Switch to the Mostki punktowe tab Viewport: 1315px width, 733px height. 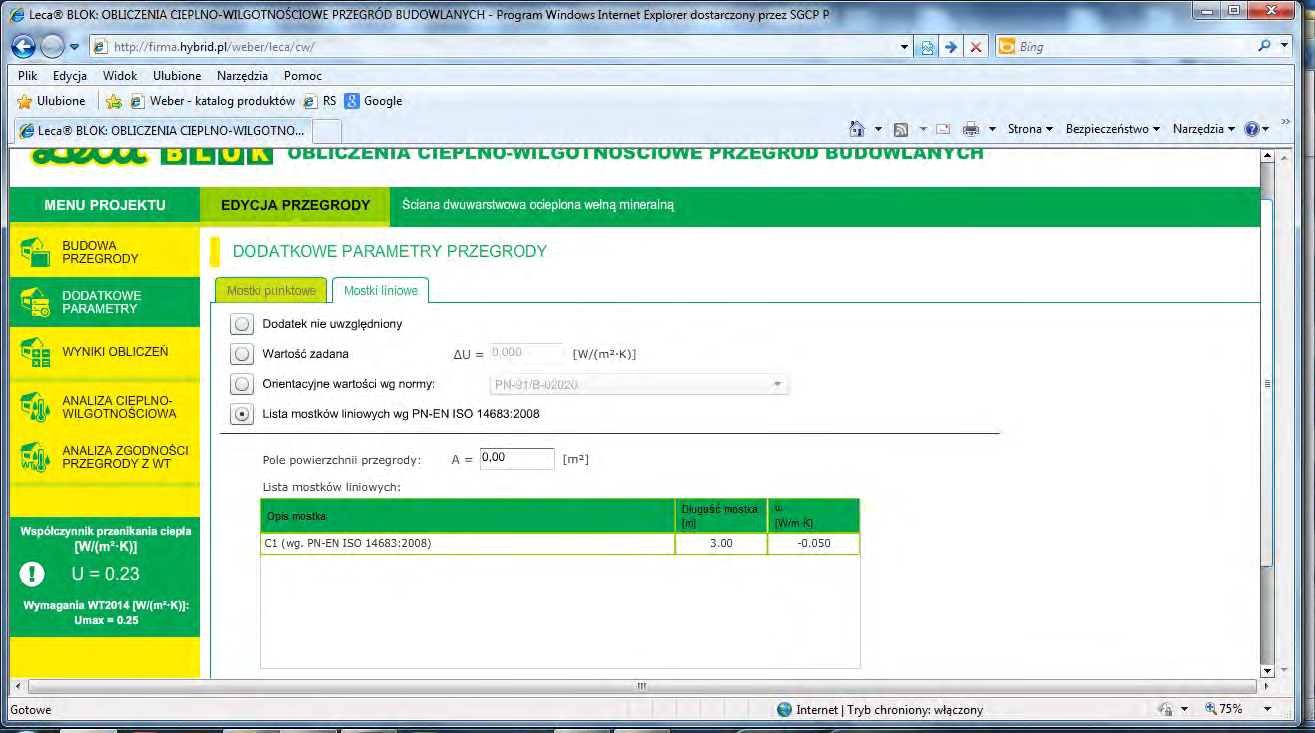pyautogui.click(x=271, y=290)
